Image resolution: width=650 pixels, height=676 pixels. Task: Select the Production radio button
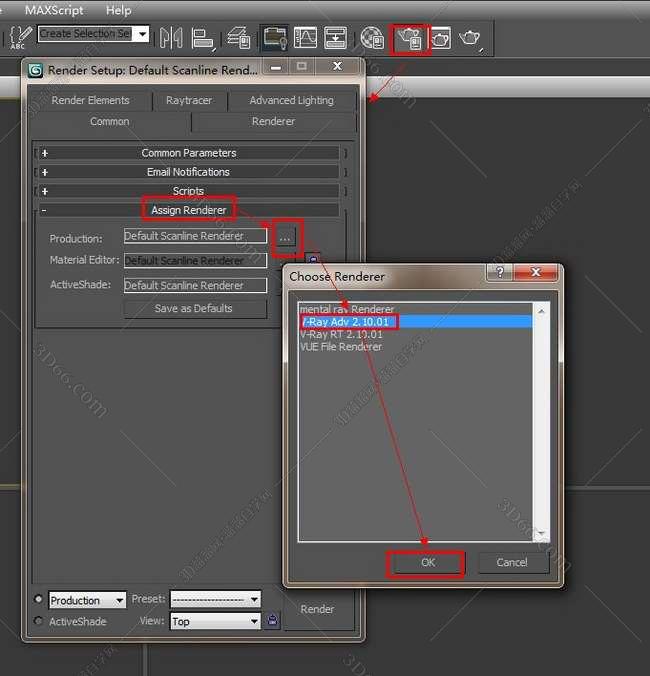tap(38, 599)
